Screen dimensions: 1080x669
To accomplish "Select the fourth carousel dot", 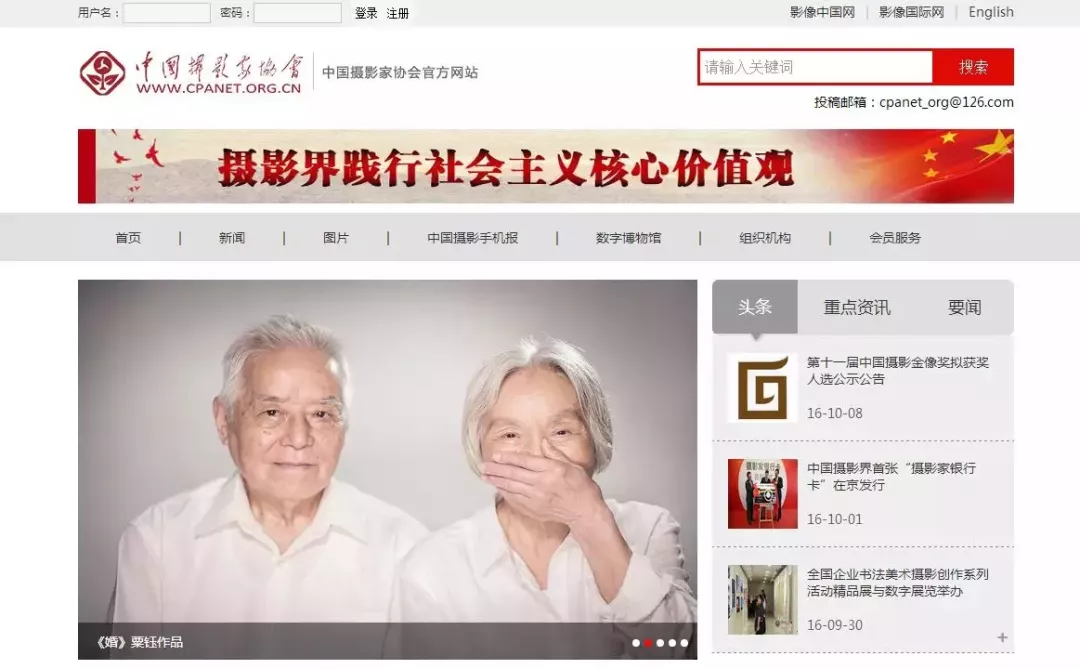I will click(x=672, y=643).
